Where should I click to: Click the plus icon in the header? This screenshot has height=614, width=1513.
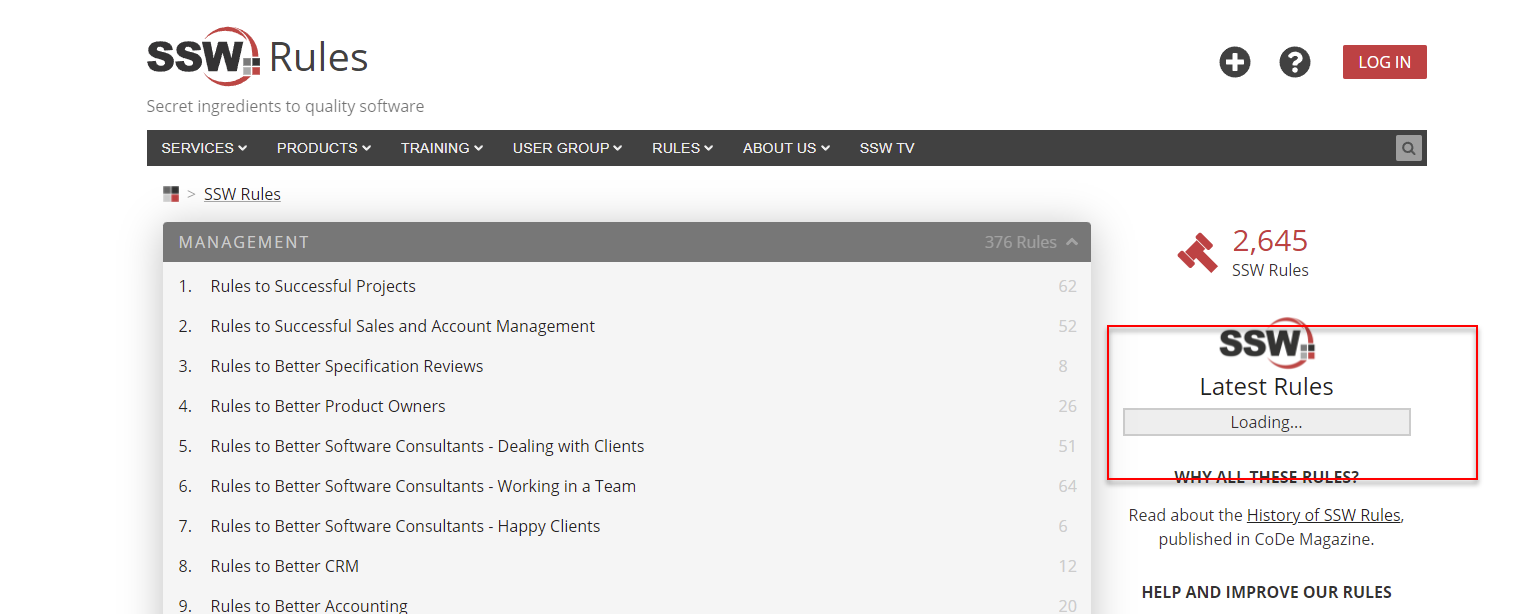tap(1234, 61)
